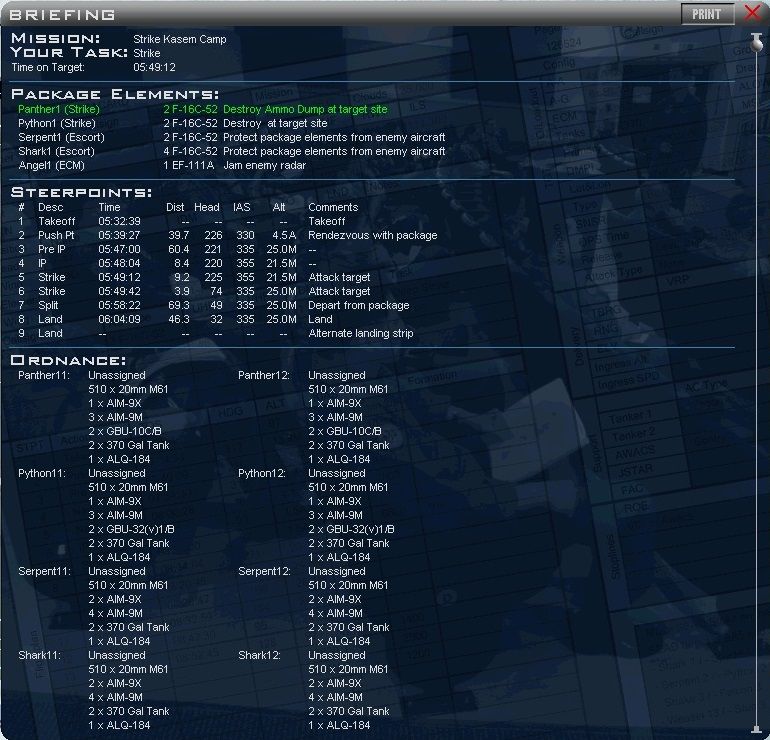
Task: Click Panther12's '1 x ALQ-184' entry
Action: click(x=339, y=459)
